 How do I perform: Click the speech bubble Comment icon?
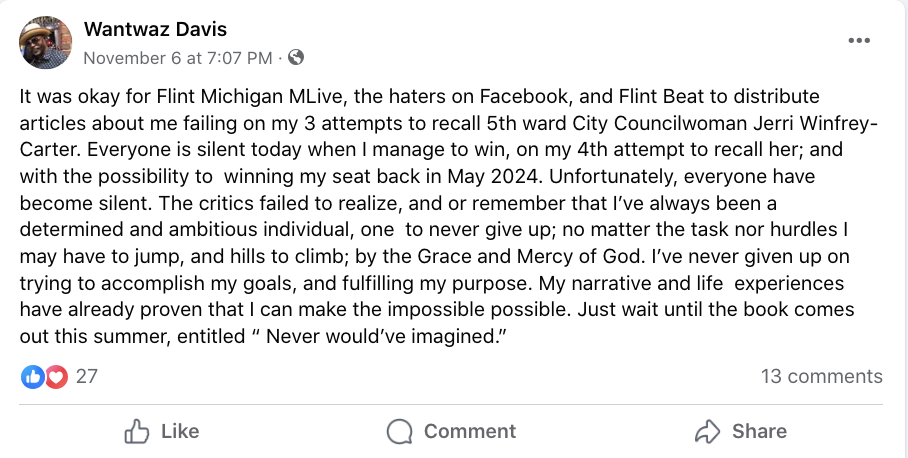coord(400,431)
